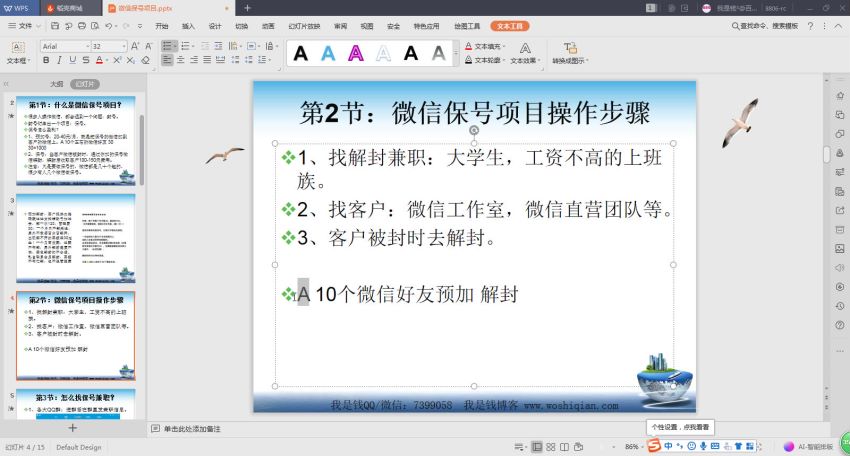Click the Clear formatting eraser icon

point(145,60)
